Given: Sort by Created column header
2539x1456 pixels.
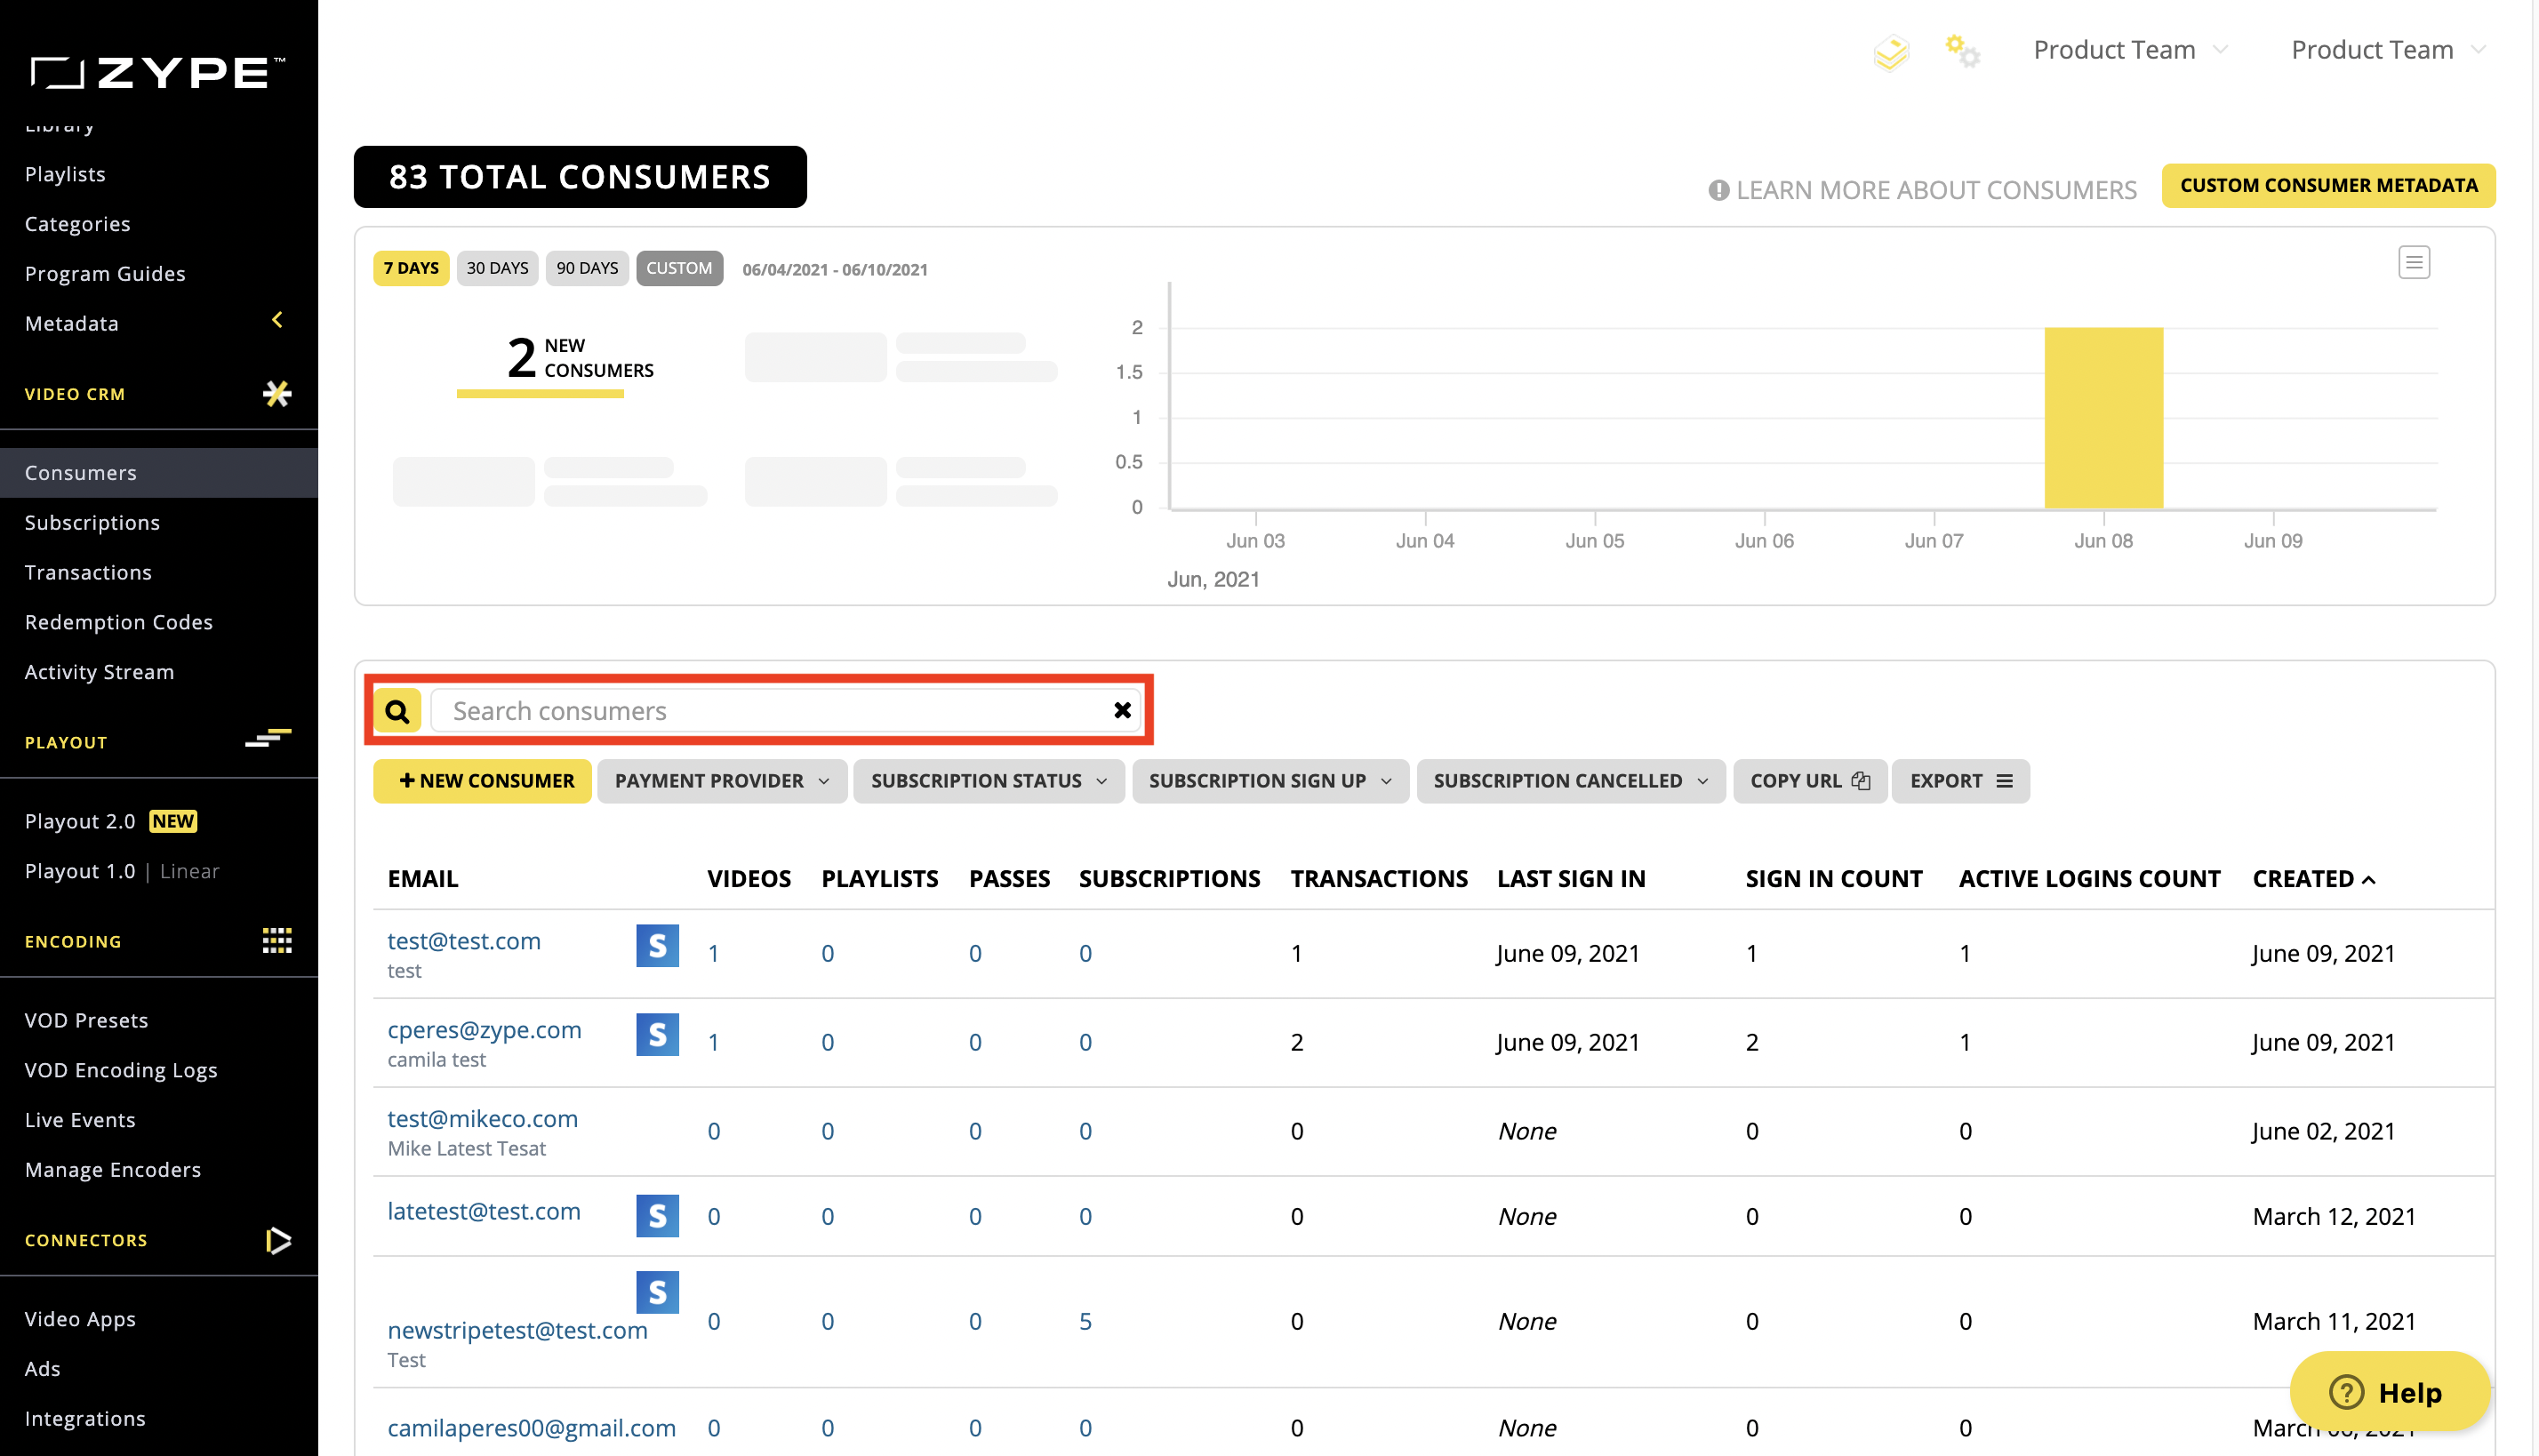Looking at the screenshot, I should [2314, 879].
